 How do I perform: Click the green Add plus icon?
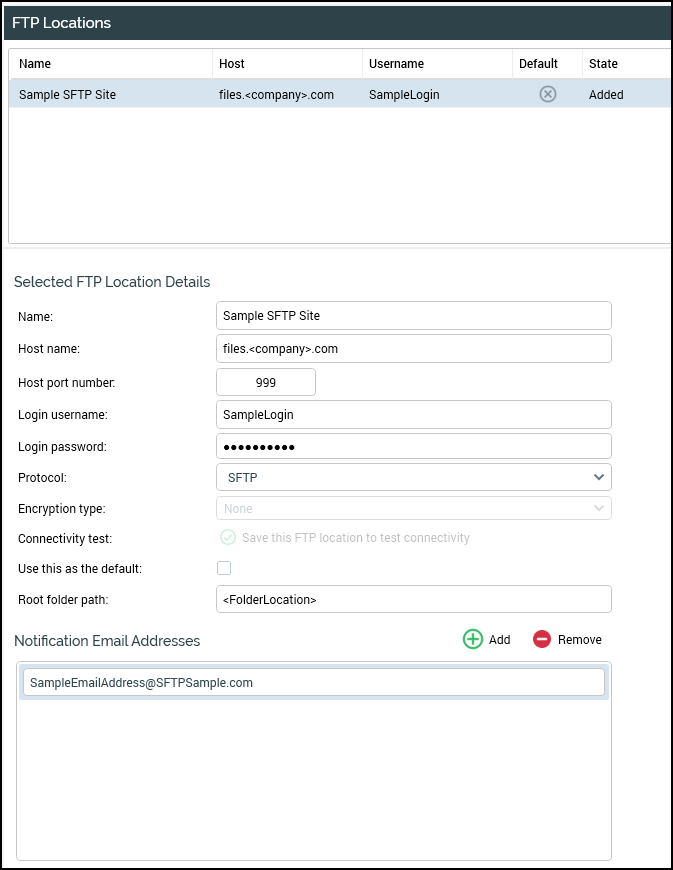[473, 639]
